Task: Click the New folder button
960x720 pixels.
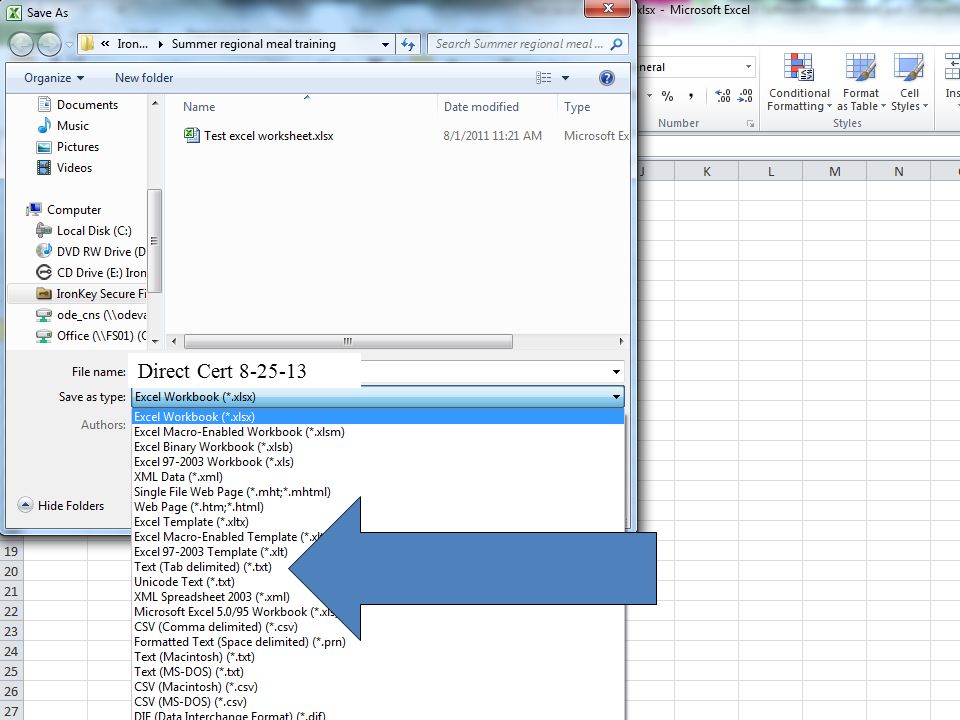Action: pos(144,78)
